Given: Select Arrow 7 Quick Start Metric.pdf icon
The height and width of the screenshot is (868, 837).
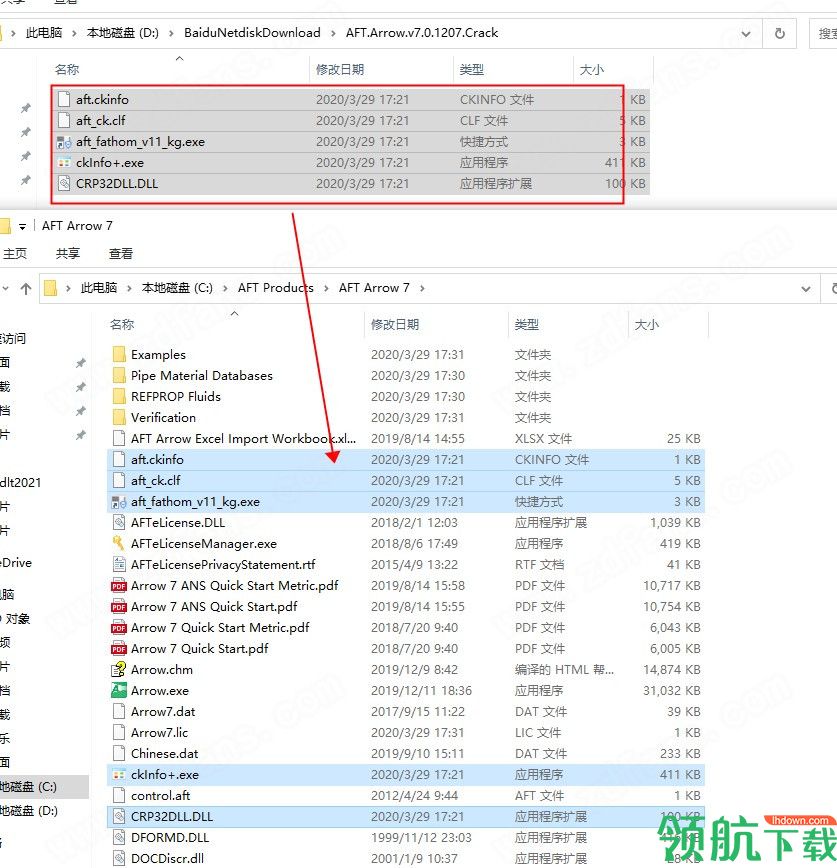Looking at the screenshot, I should [119, 628].
